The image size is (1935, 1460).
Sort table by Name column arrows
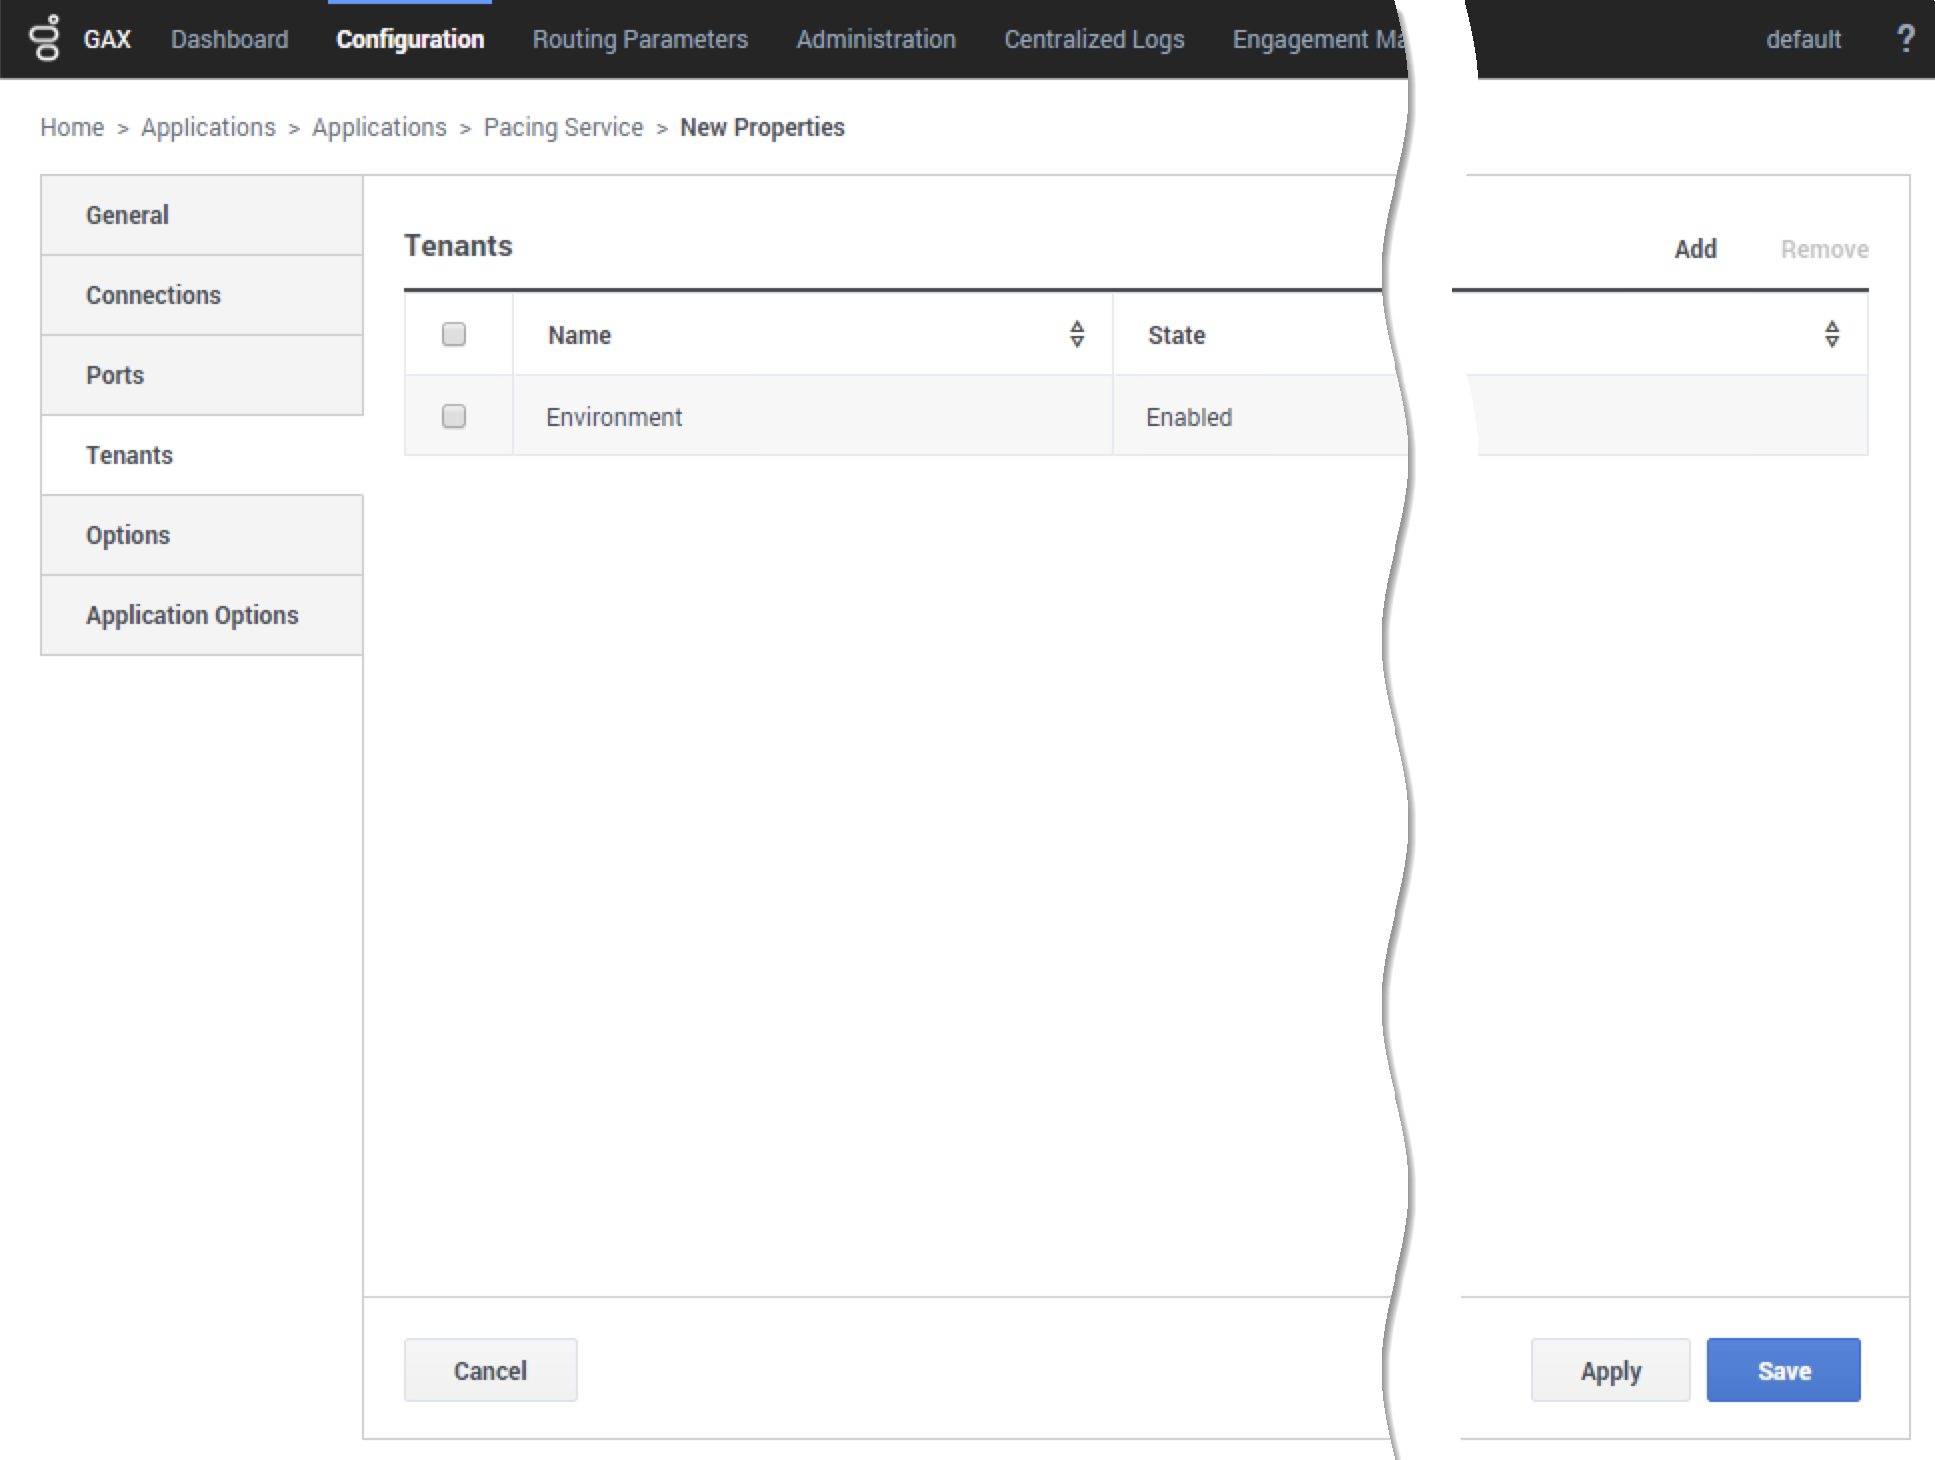click(1076, 334)
